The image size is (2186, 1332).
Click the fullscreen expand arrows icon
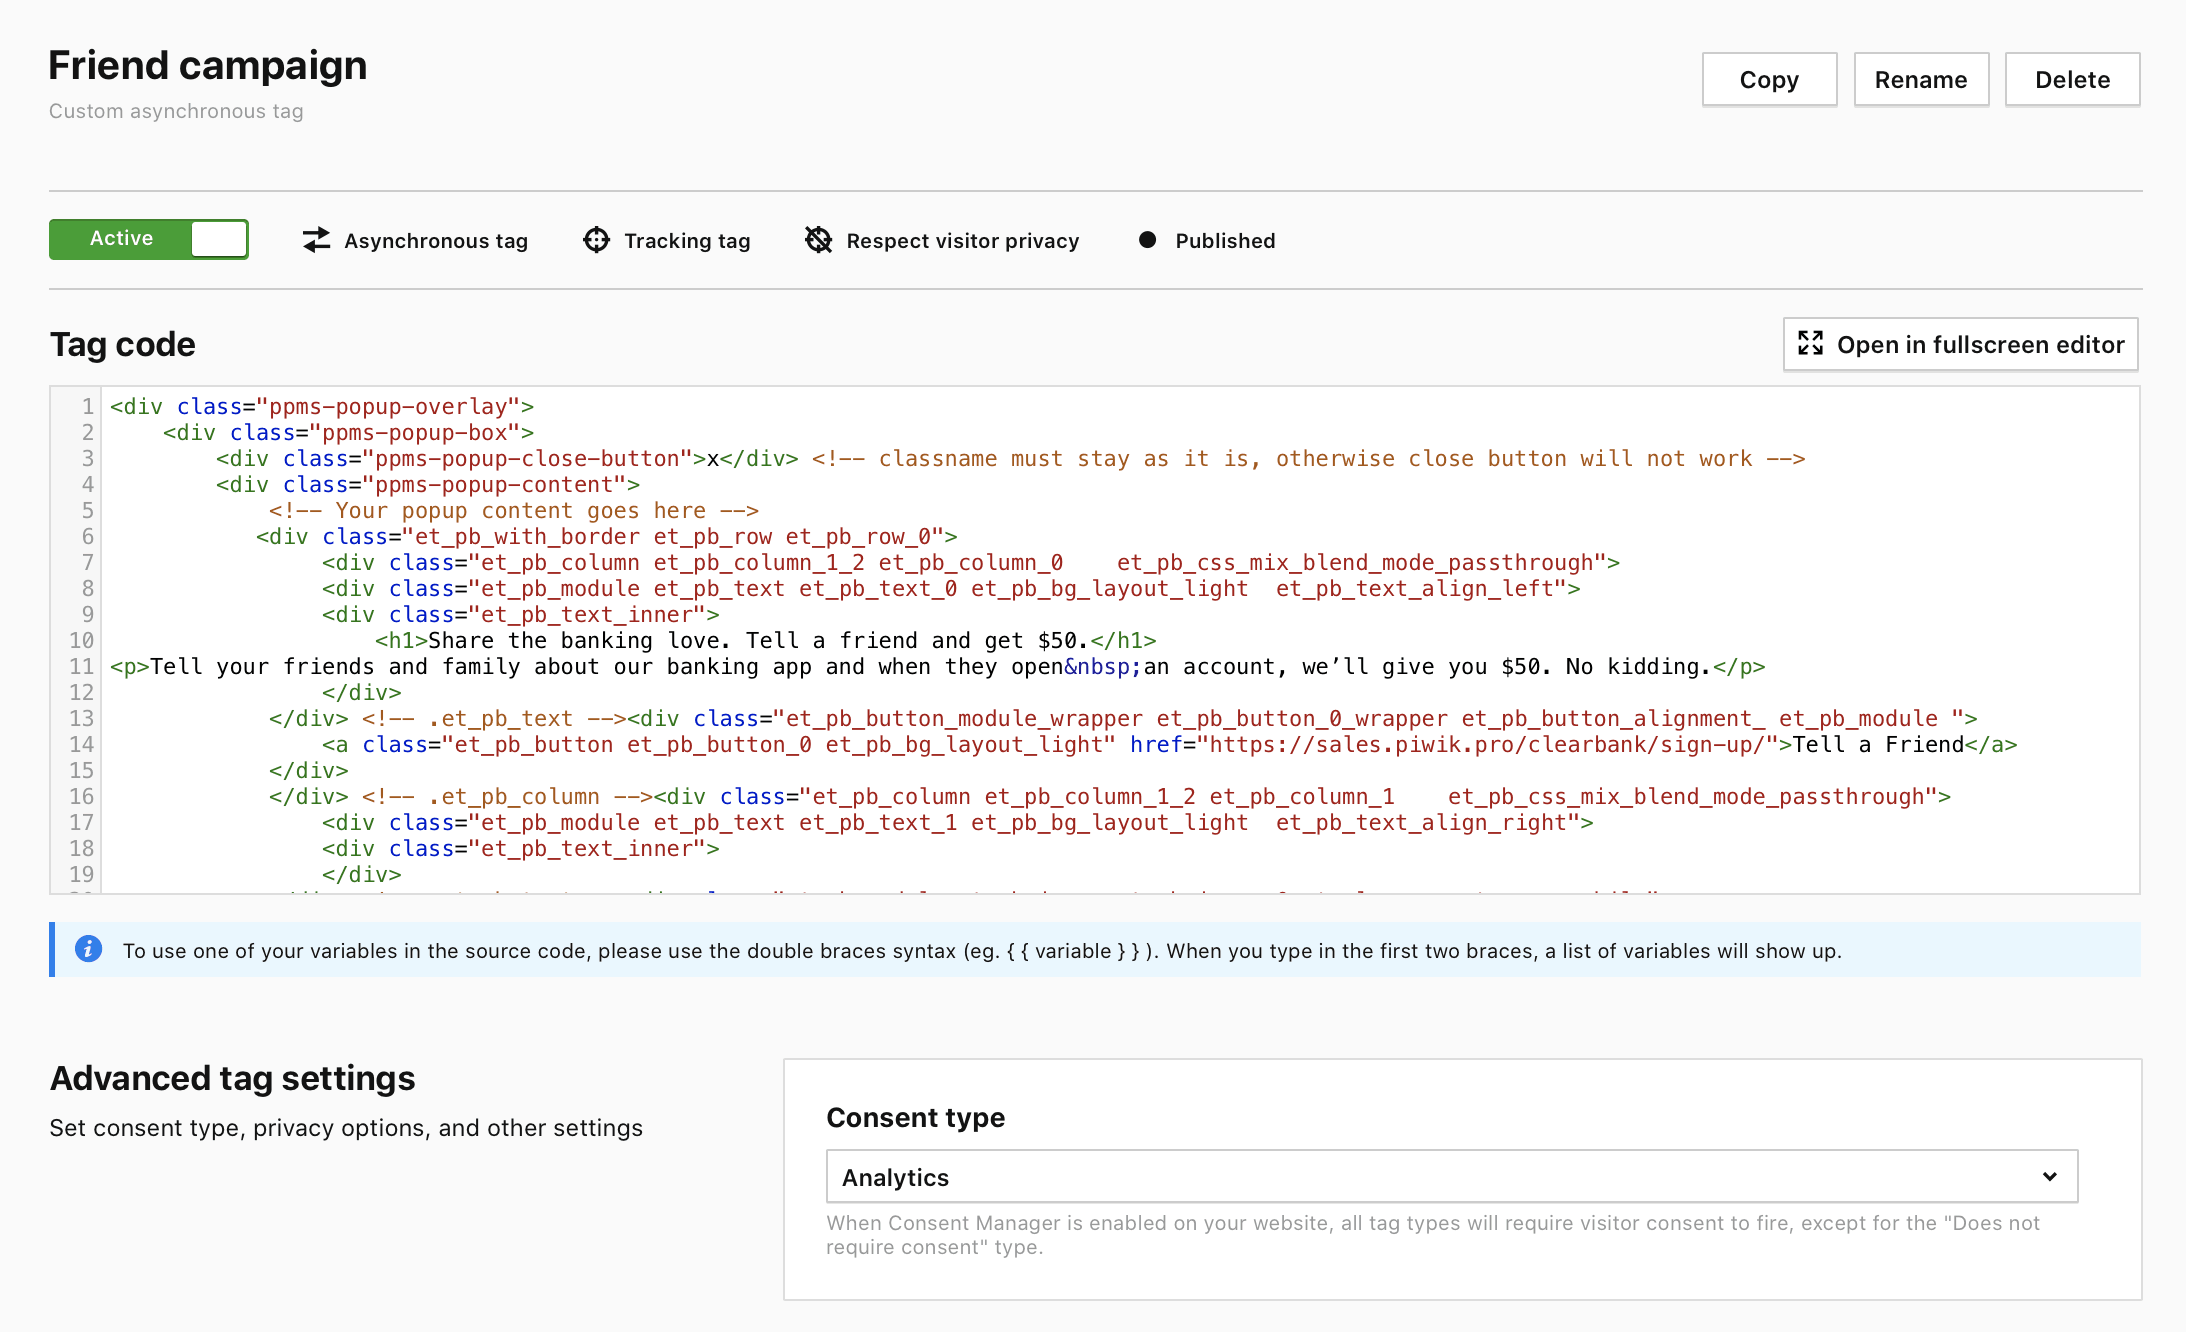point(1810,344)
